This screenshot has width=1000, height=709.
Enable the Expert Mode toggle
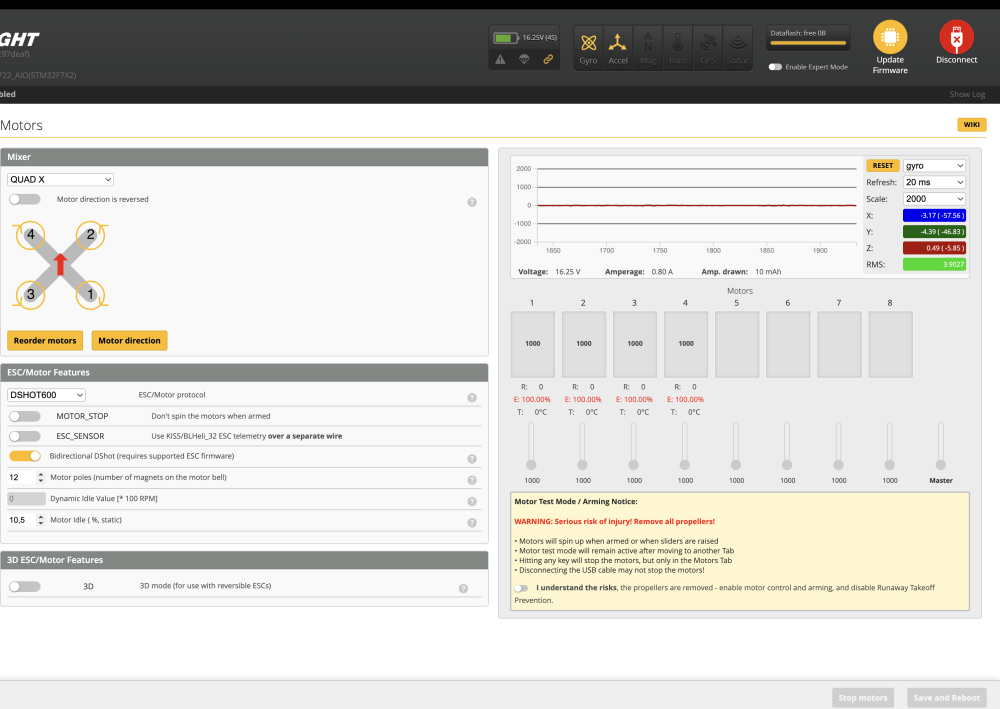(x=775, y=67)
